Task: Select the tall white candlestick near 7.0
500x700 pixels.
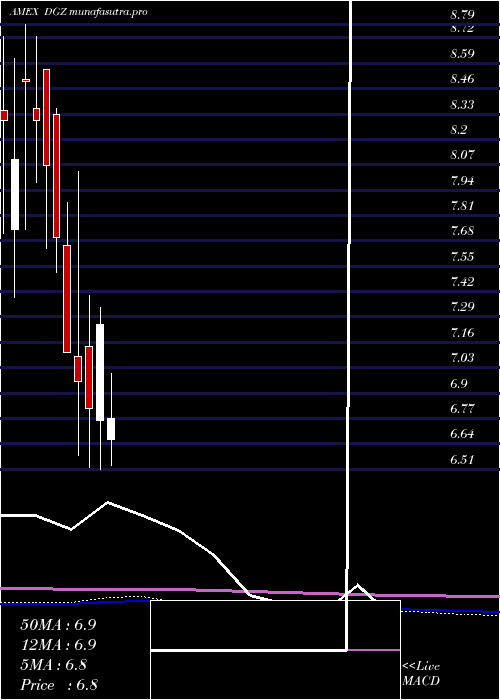Action: pos(100,372)
